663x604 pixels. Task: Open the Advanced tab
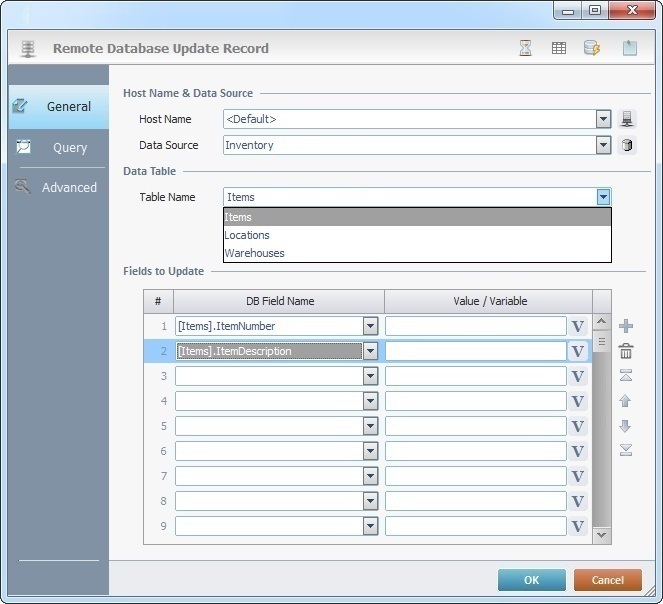(x=69, y=187)
